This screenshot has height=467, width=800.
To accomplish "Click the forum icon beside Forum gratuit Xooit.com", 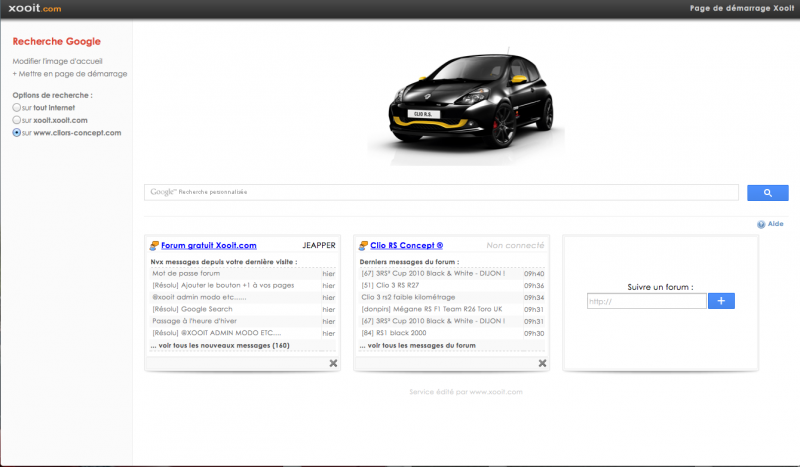I will tap(154, 245).
